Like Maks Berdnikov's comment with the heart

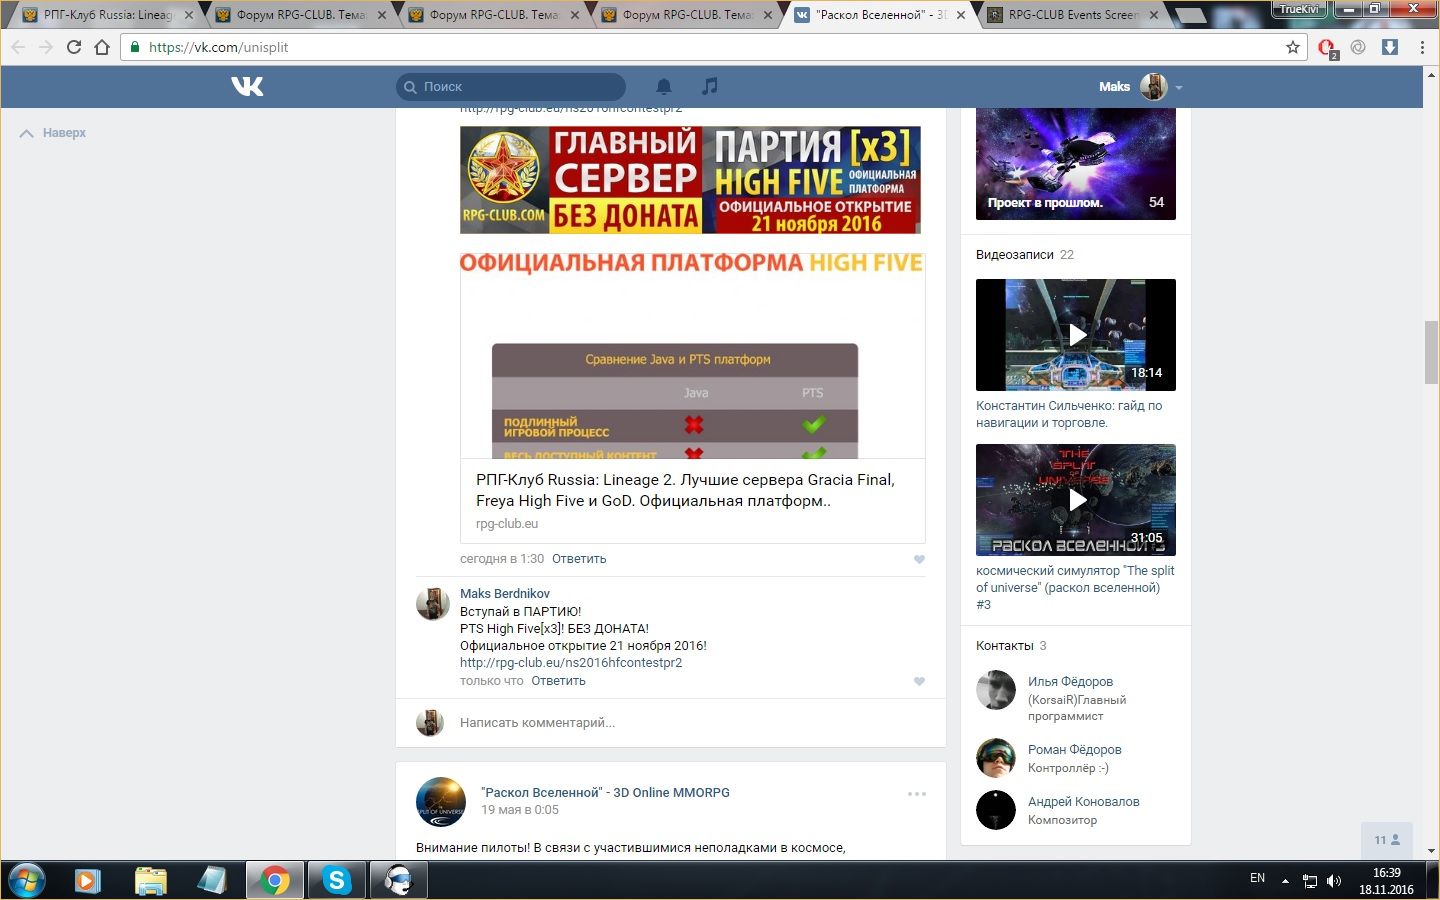click(919, 682)
